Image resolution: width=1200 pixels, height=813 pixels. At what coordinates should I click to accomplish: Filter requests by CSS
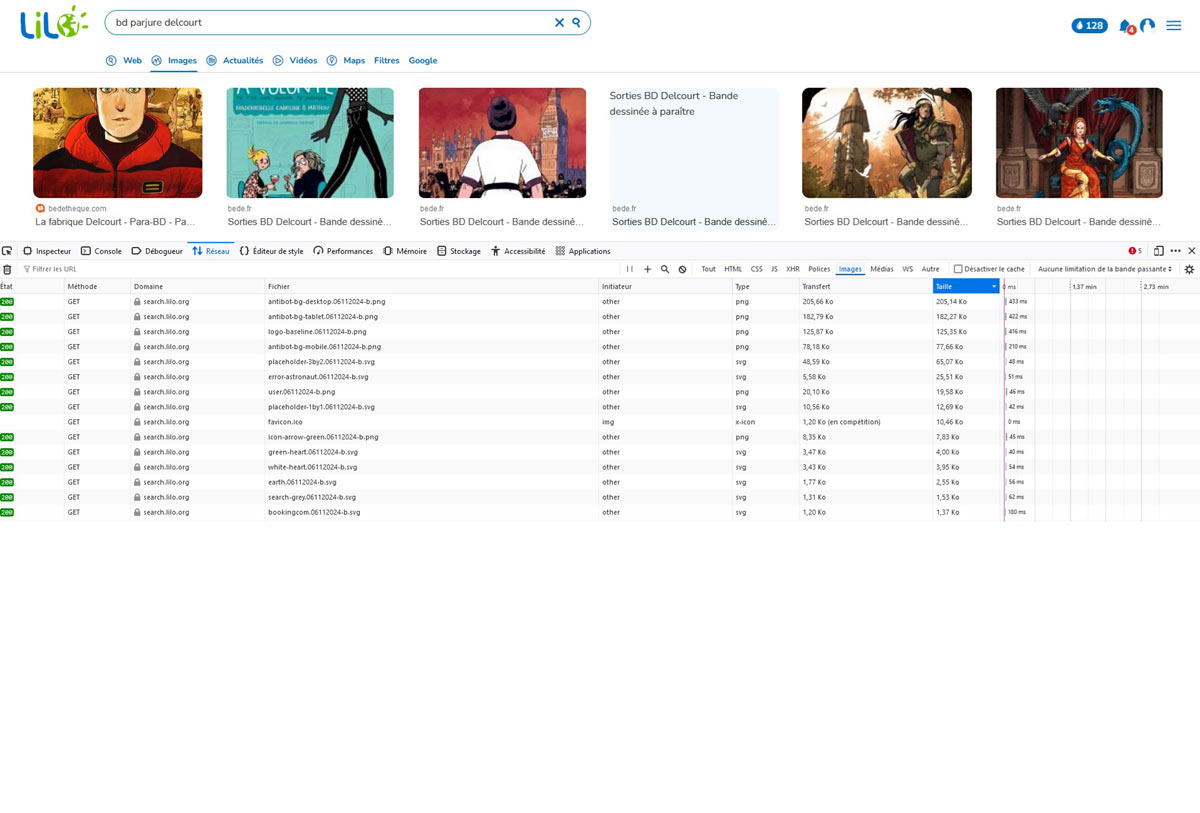tap(757, 269)
